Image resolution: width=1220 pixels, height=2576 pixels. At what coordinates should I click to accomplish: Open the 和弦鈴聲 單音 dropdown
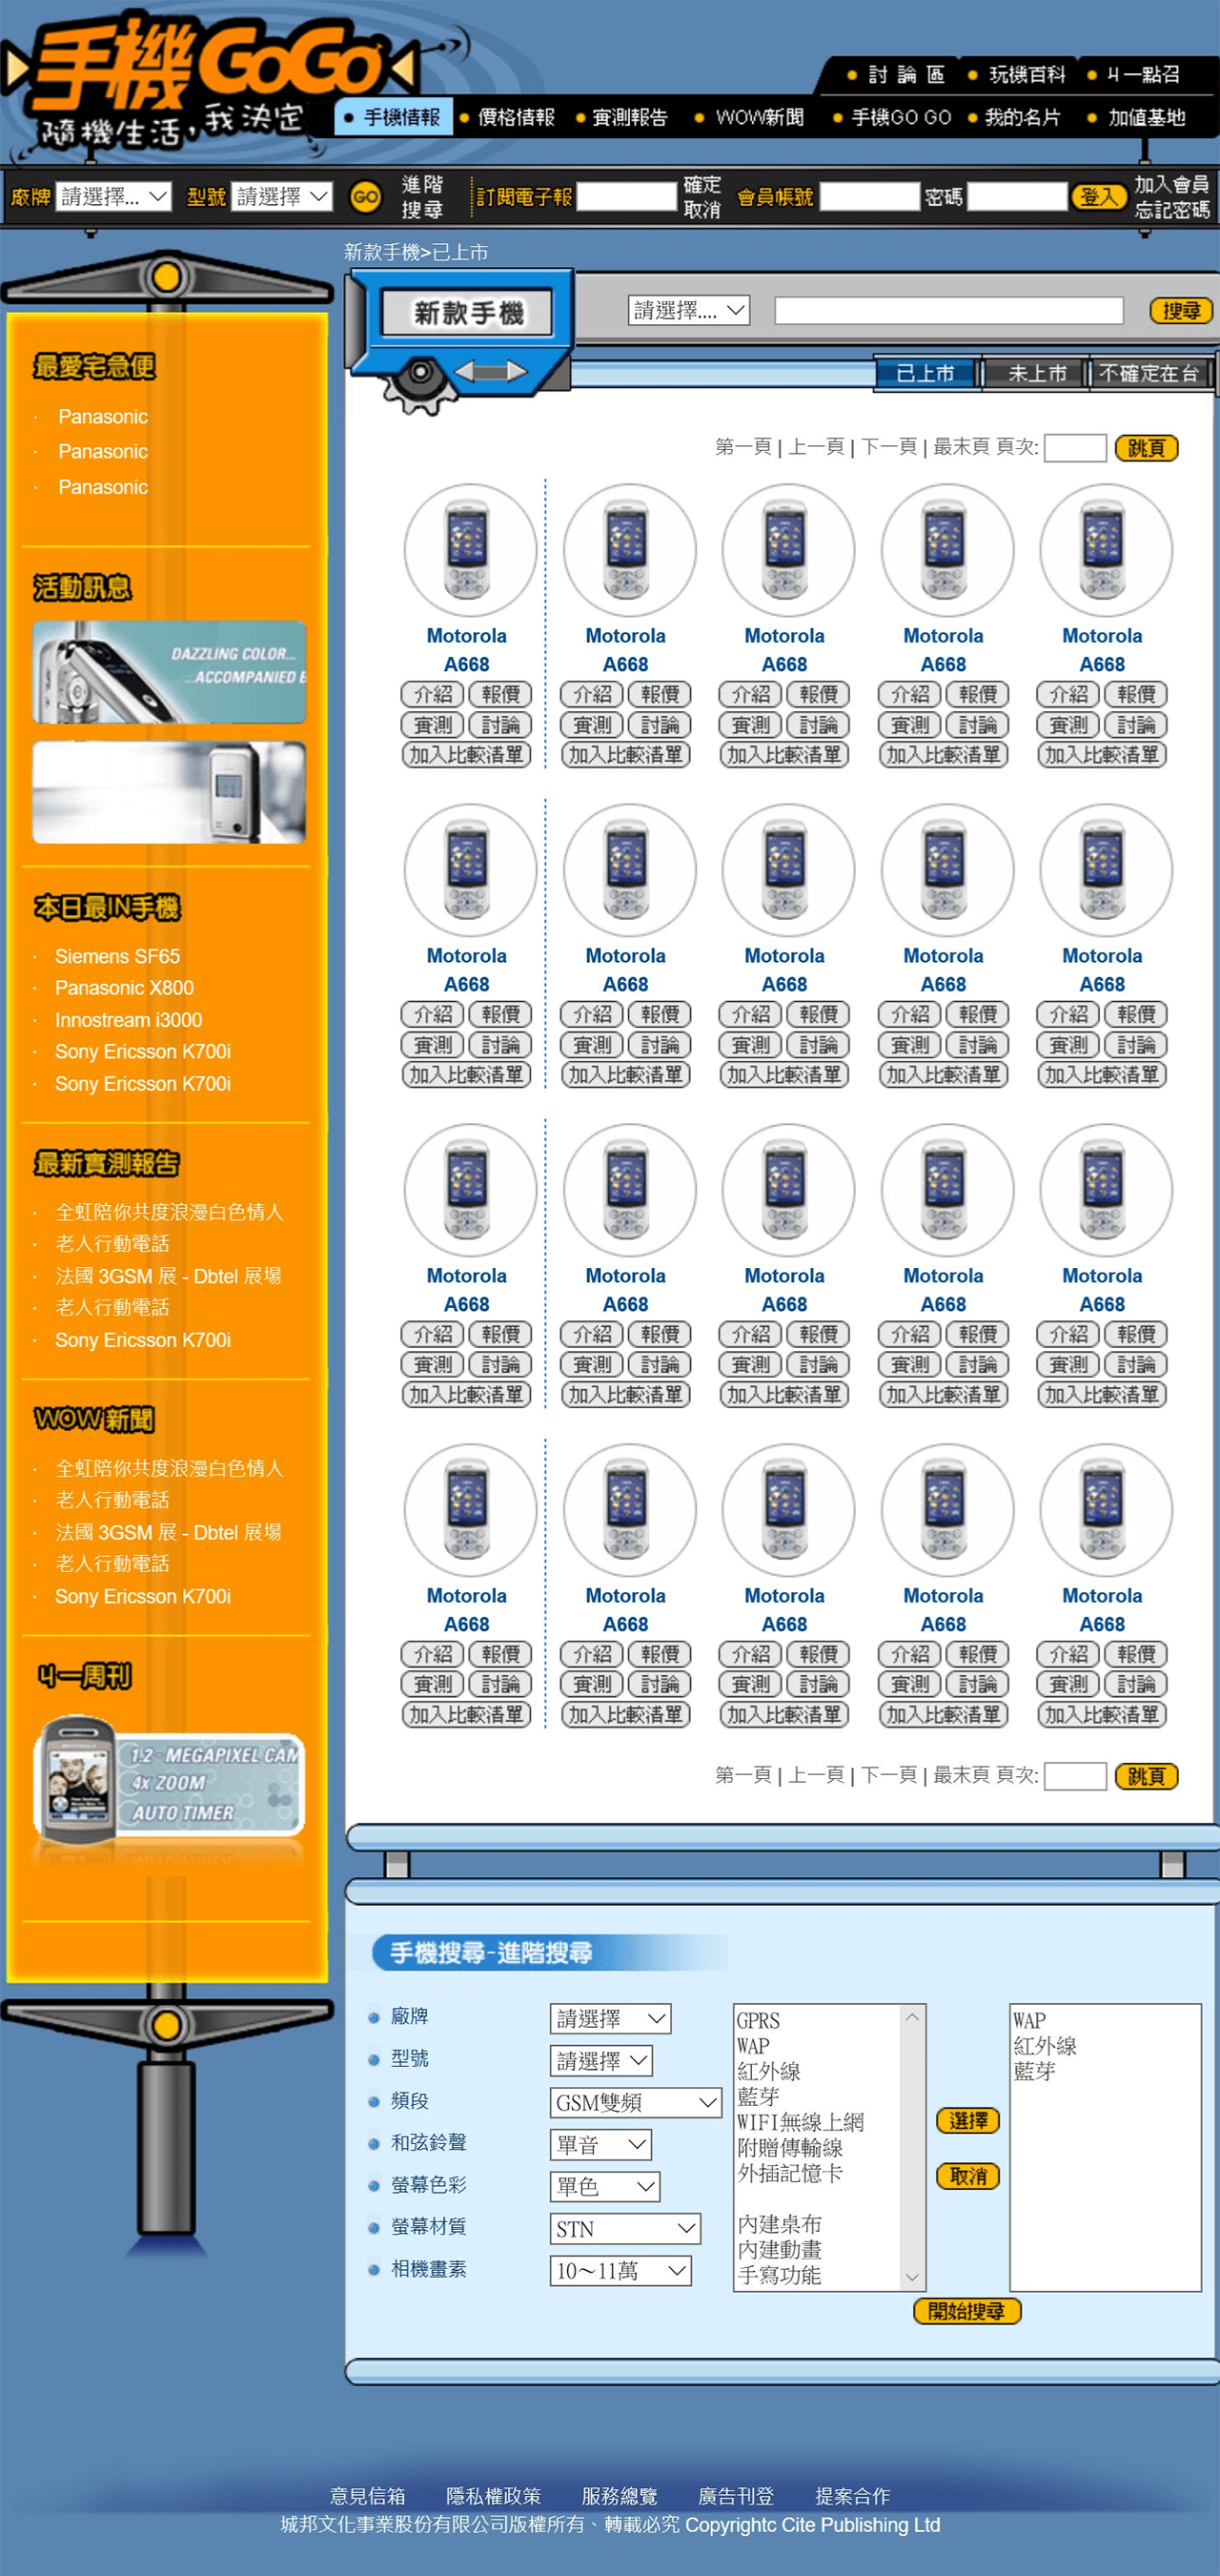coord(601,2145)
